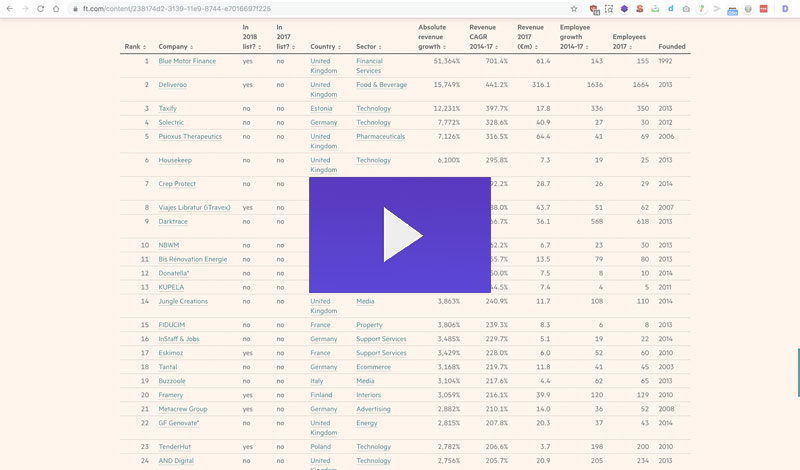Sort table by Sector column
The height and width of the screenshot is (470, 800).
[368, 46]
